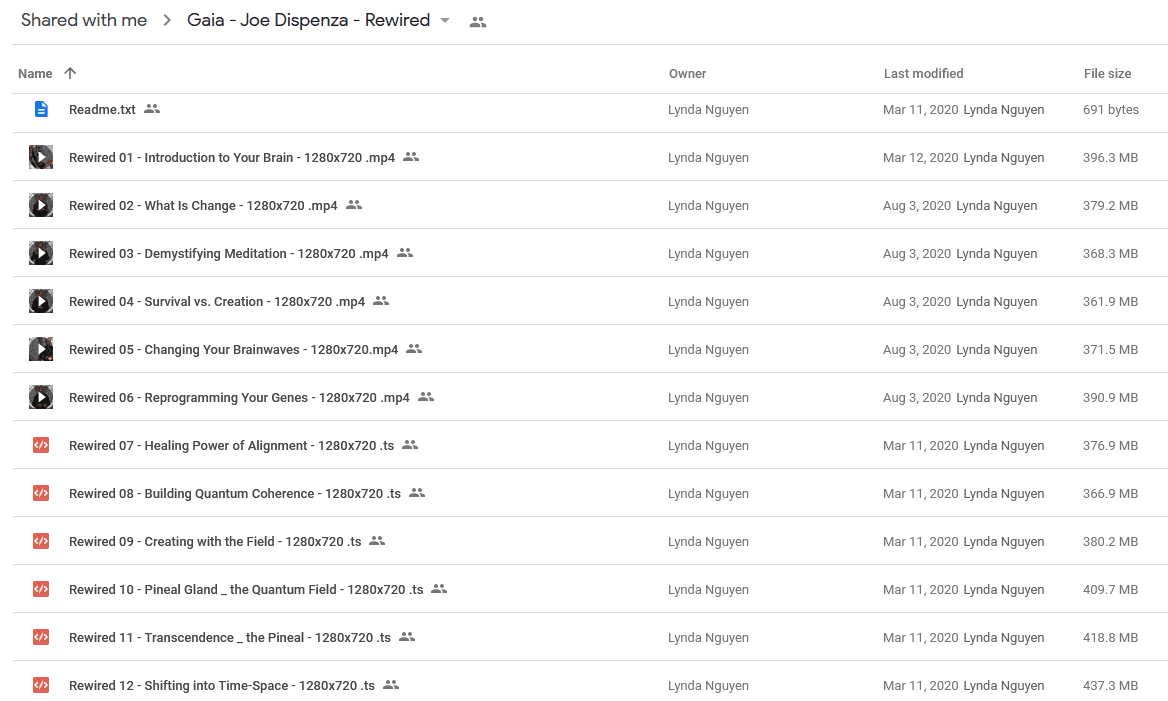
Task: Click Mar 11, 2020 date in Rewired 09 row
Action: point(920,542)
